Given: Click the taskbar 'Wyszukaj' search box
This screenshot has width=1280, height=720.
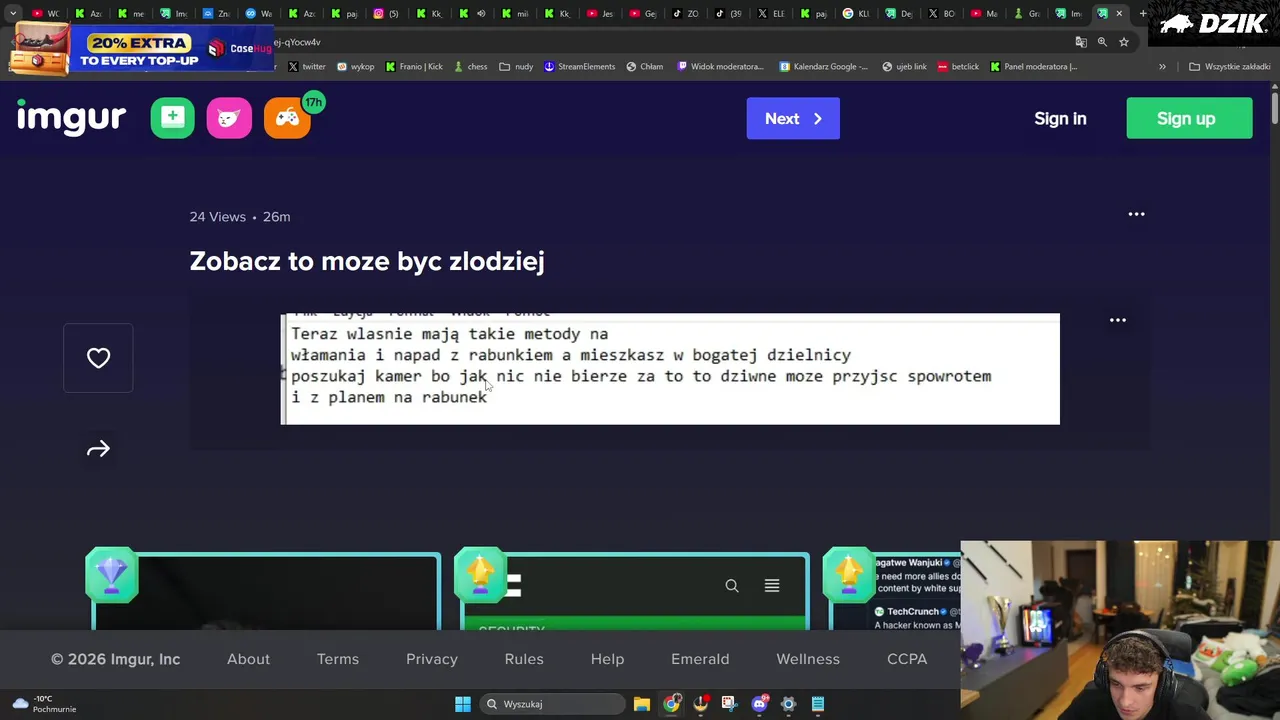Looking at the screenshot, I should click(x=552, y=704).
